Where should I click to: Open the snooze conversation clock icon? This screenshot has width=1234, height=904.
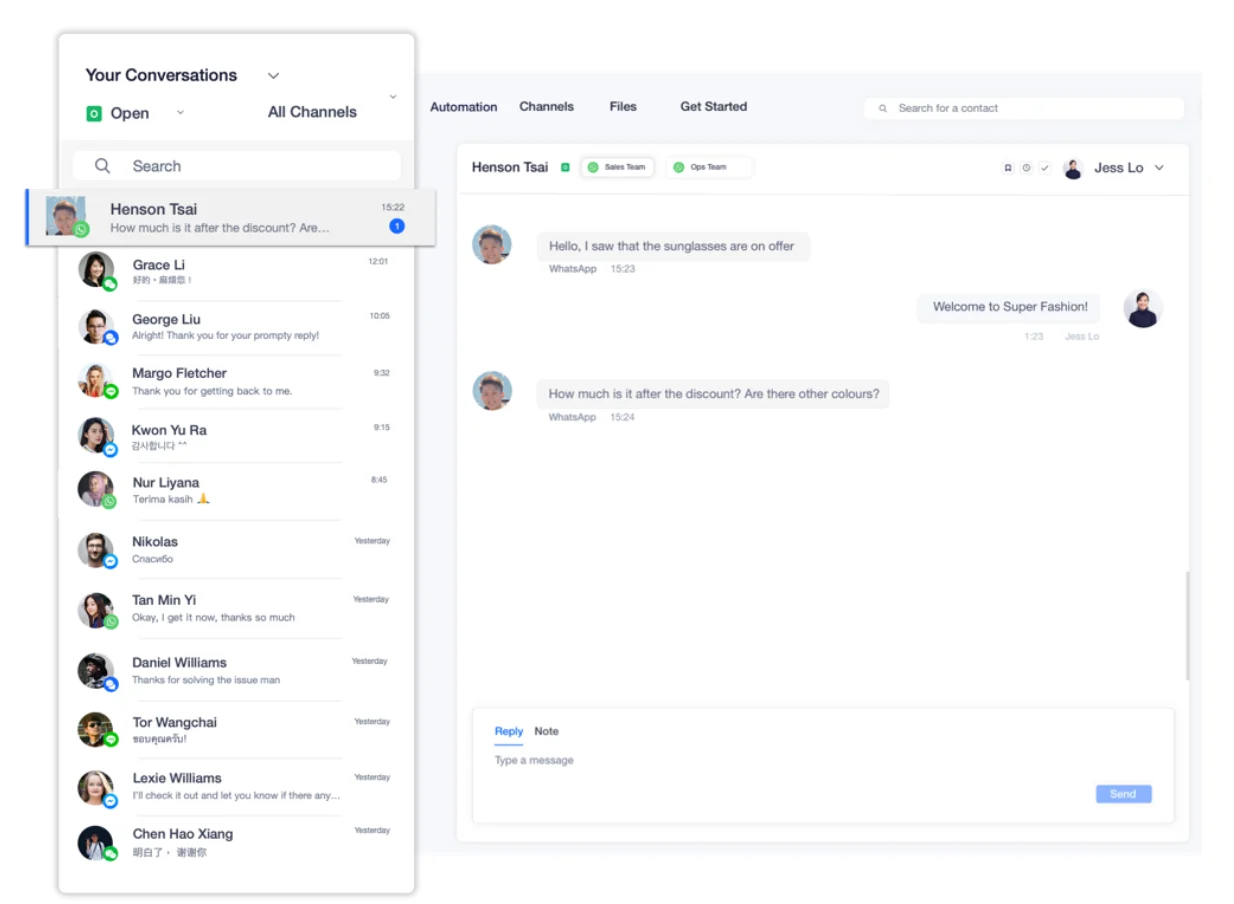1026,167
